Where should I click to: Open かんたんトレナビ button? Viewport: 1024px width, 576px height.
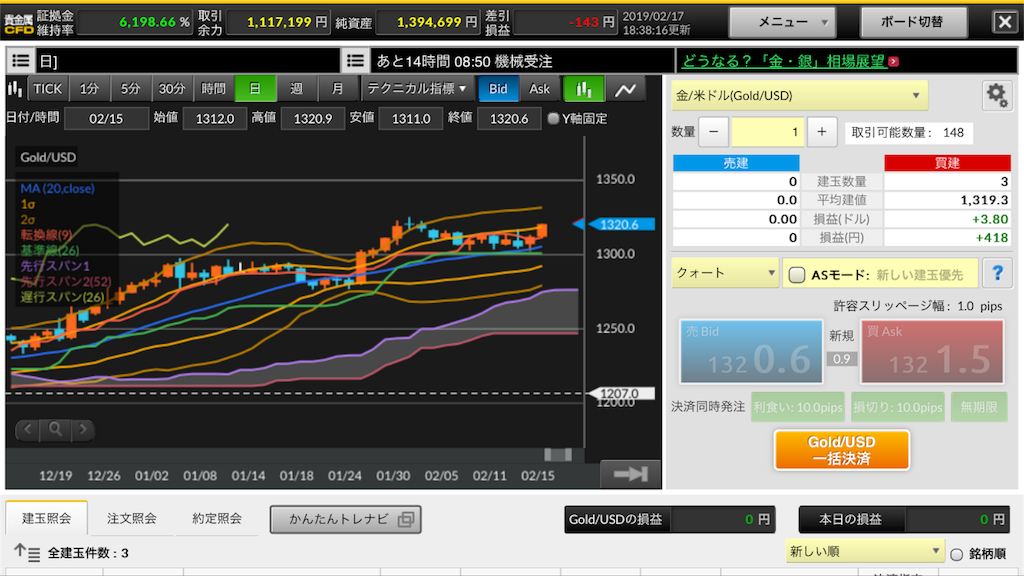(345, 519)
